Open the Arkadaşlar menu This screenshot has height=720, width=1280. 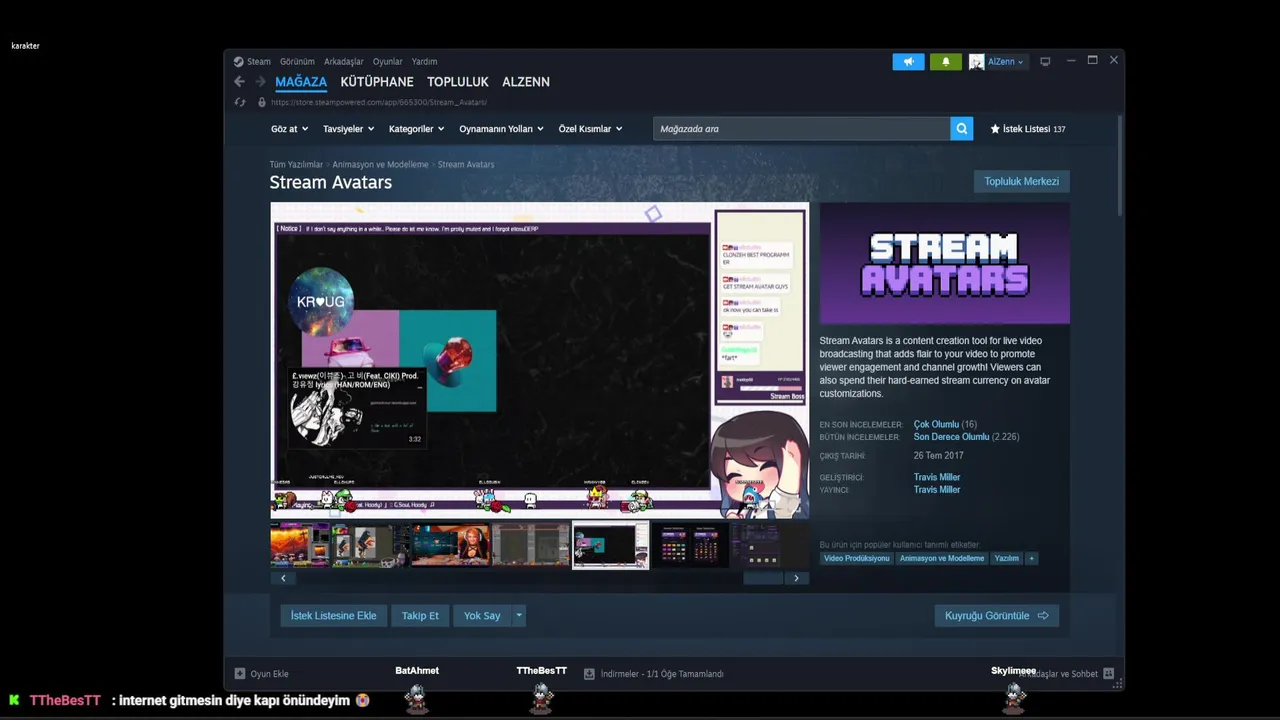344,62
